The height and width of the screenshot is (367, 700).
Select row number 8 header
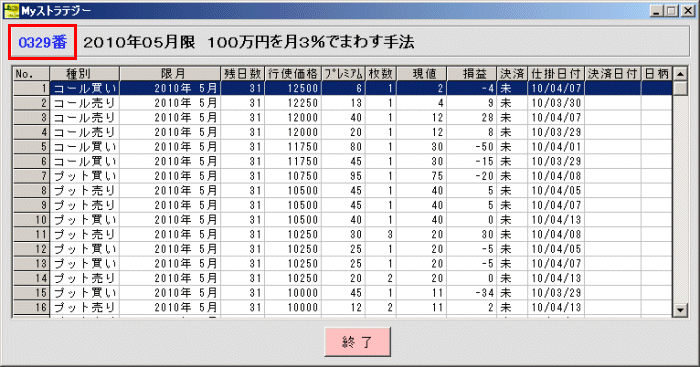[31, 191]
